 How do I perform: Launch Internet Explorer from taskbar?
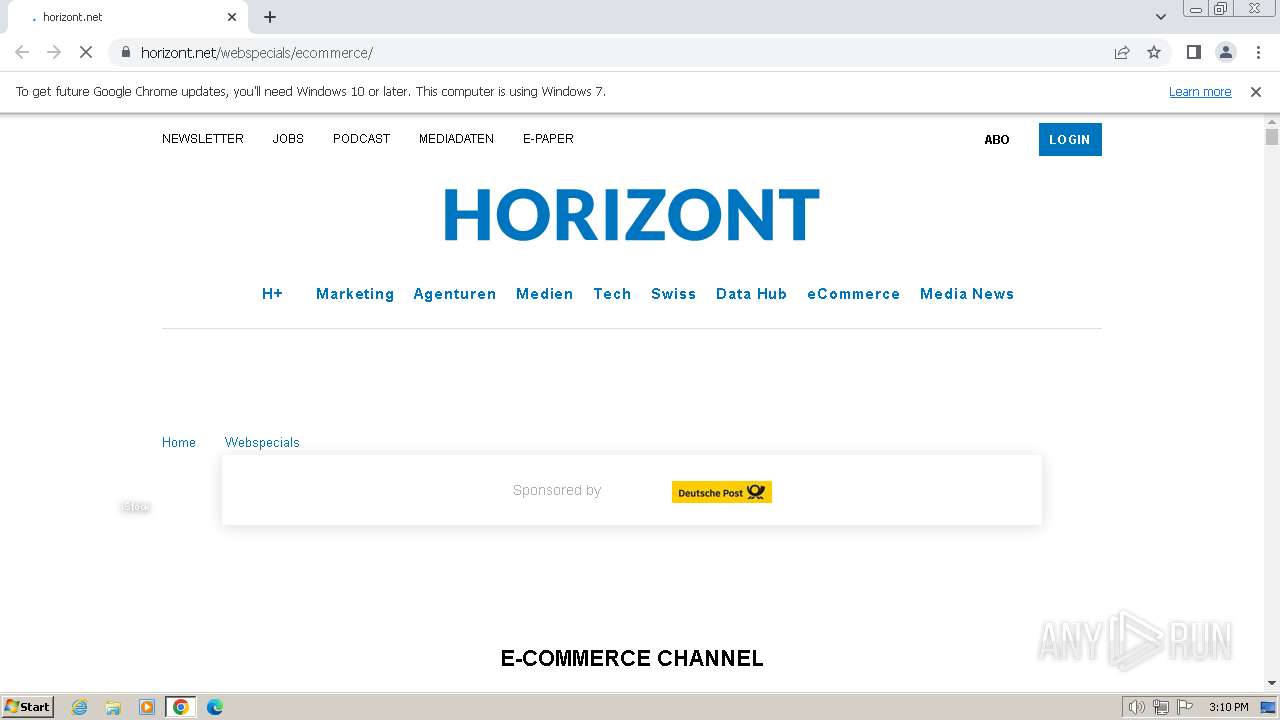click(79, 707)
